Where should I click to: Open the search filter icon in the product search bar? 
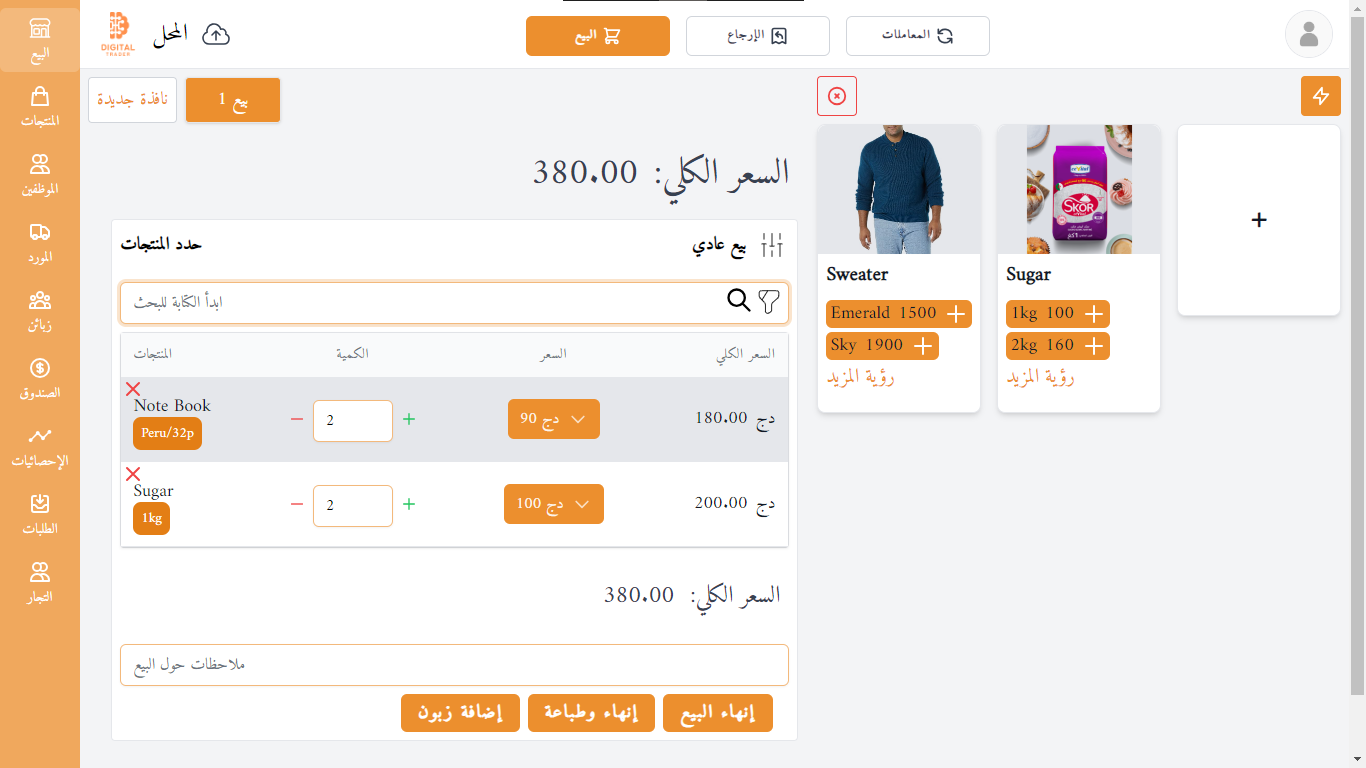click(x=767, y=301)
